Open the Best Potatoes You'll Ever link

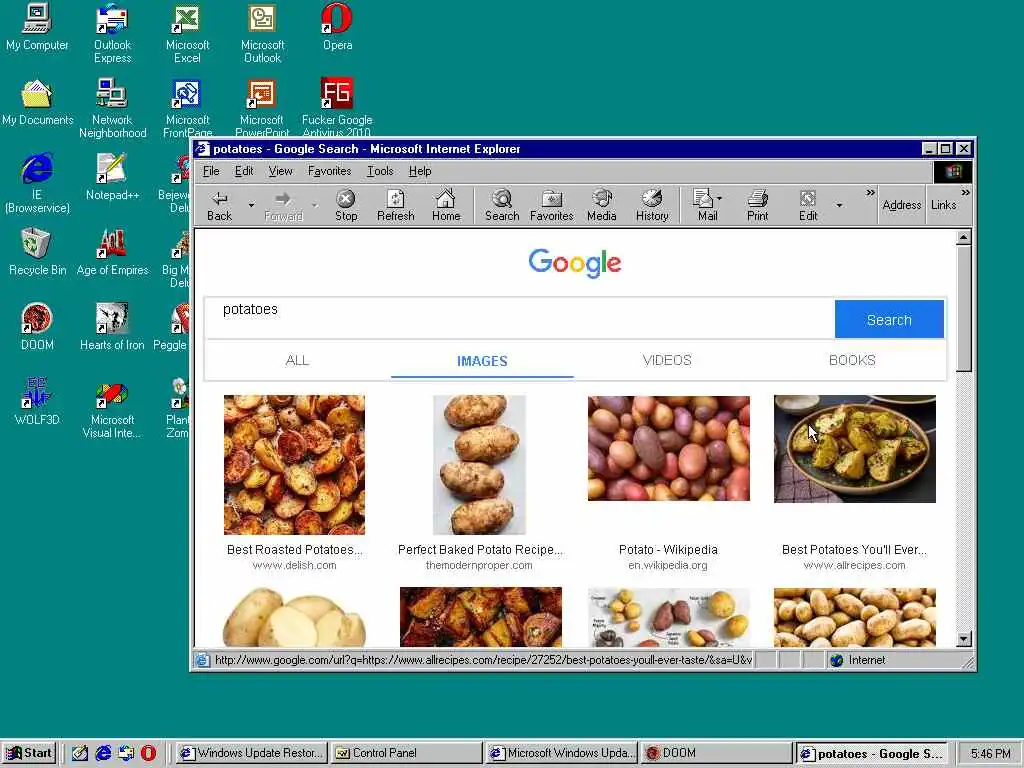[854, 550]
